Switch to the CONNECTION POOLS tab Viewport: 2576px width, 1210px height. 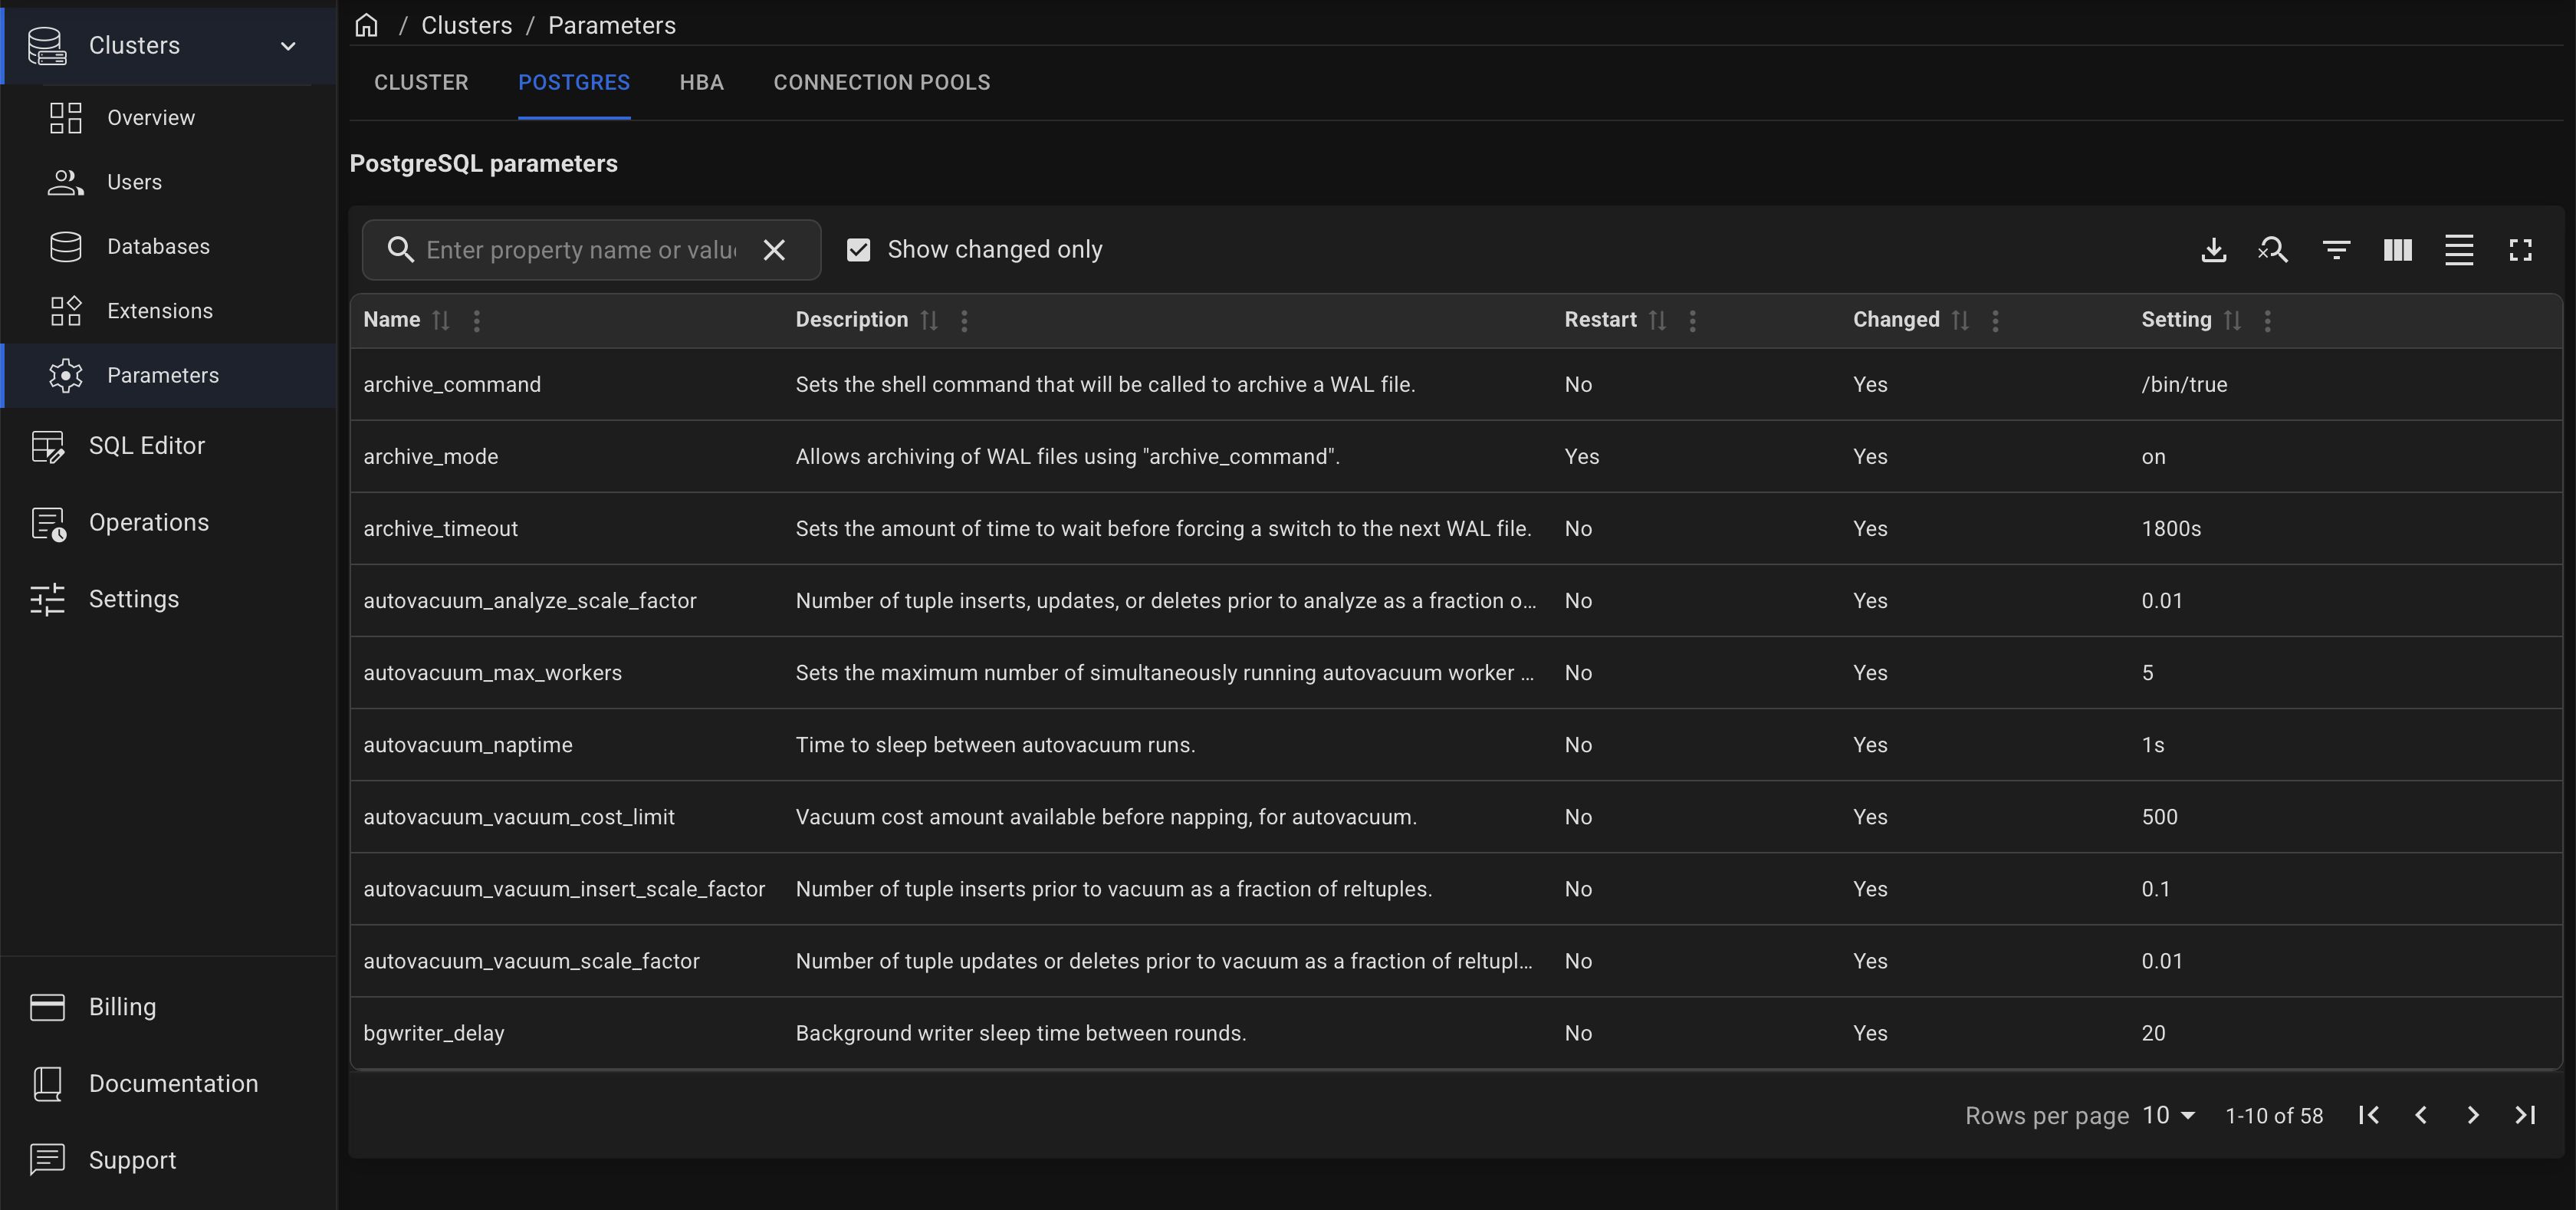coord(881,82)
